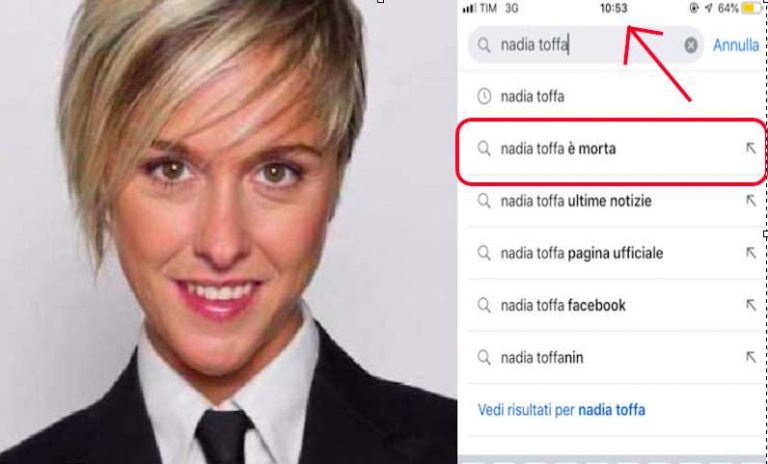Tap the Annulla cancel button
This screenshot has width=768, height=464.
(736, 45)
